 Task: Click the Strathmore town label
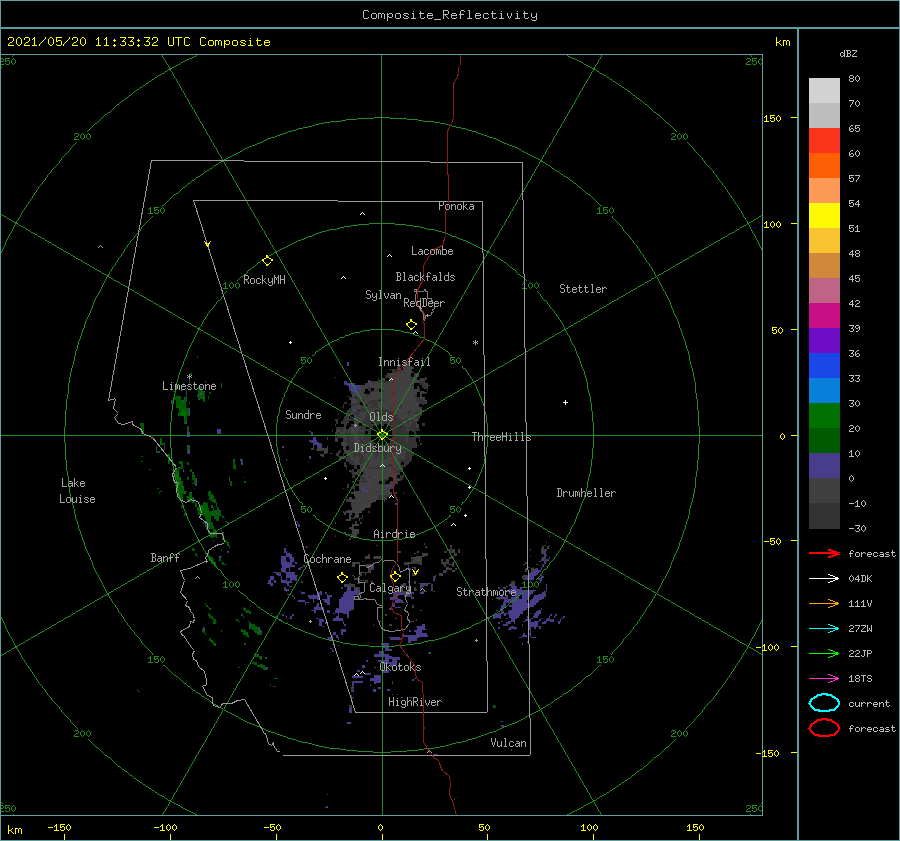(x=486, y=592)
